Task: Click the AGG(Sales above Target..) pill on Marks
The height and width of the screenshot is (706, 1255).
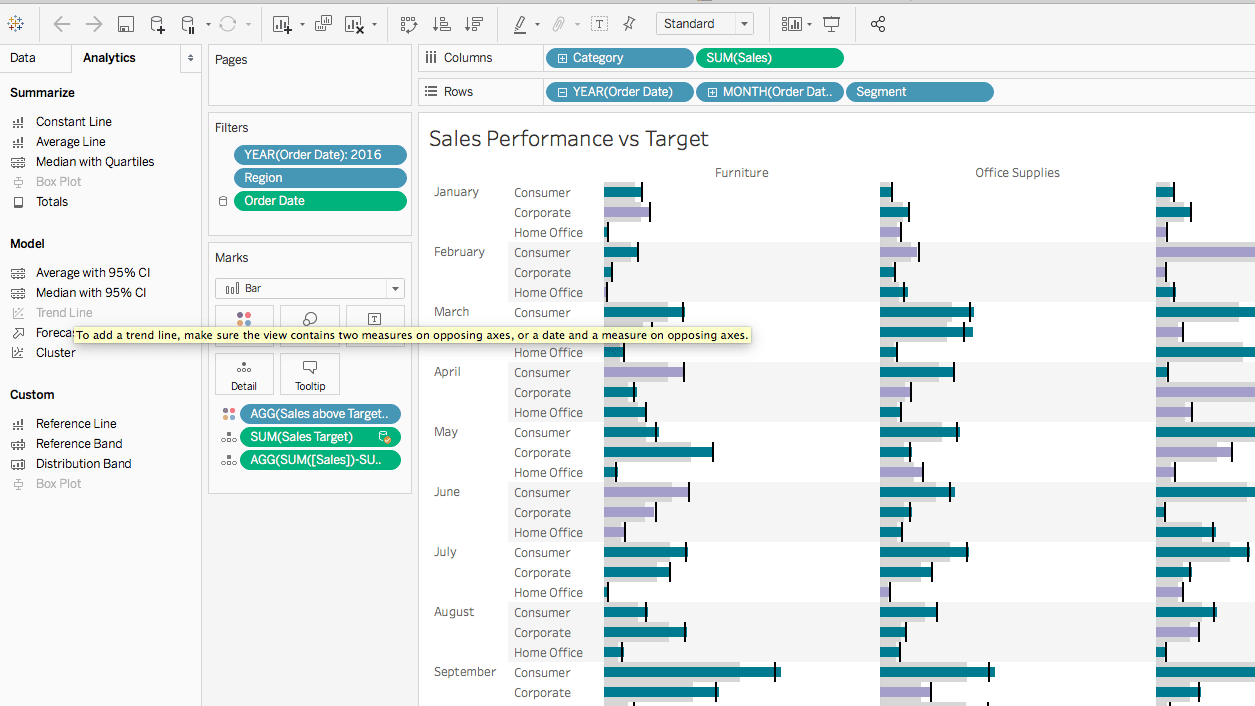Action: point(320,414)
